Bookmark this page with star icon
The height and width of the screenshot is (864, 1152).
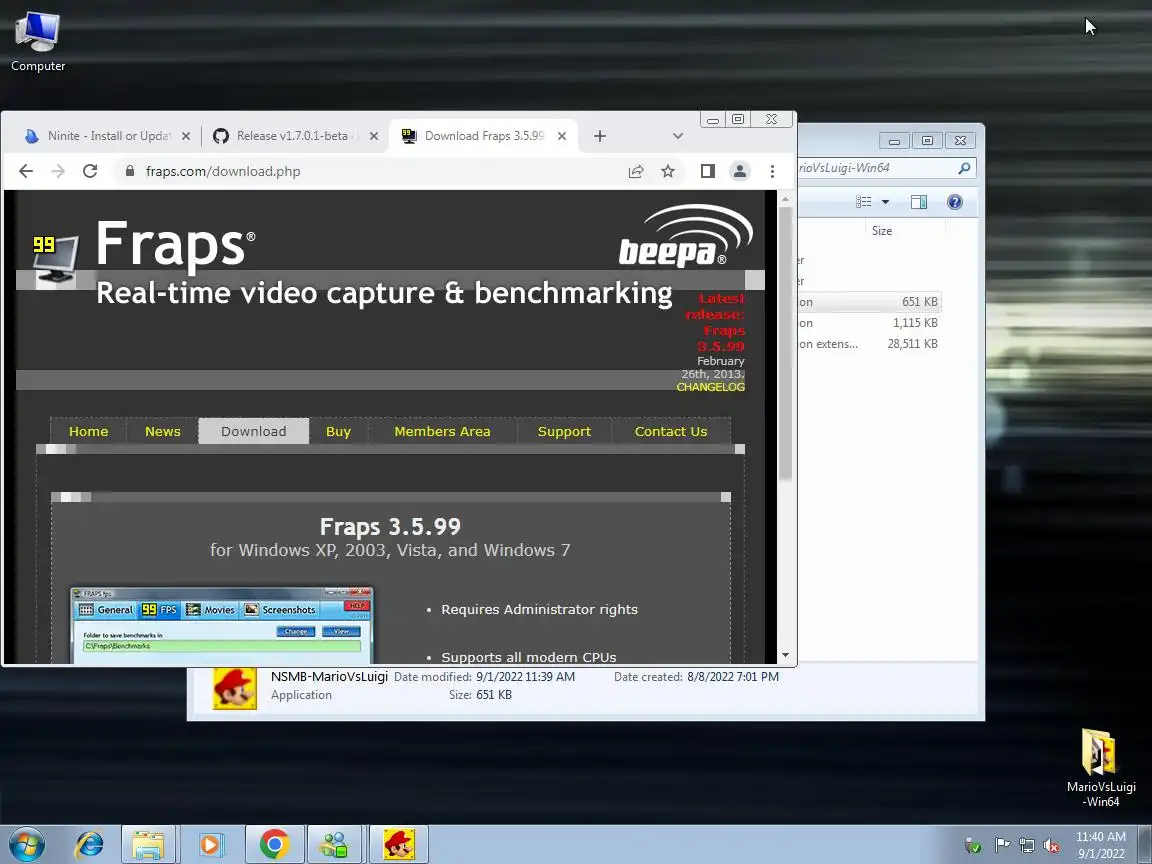(668, 171)
